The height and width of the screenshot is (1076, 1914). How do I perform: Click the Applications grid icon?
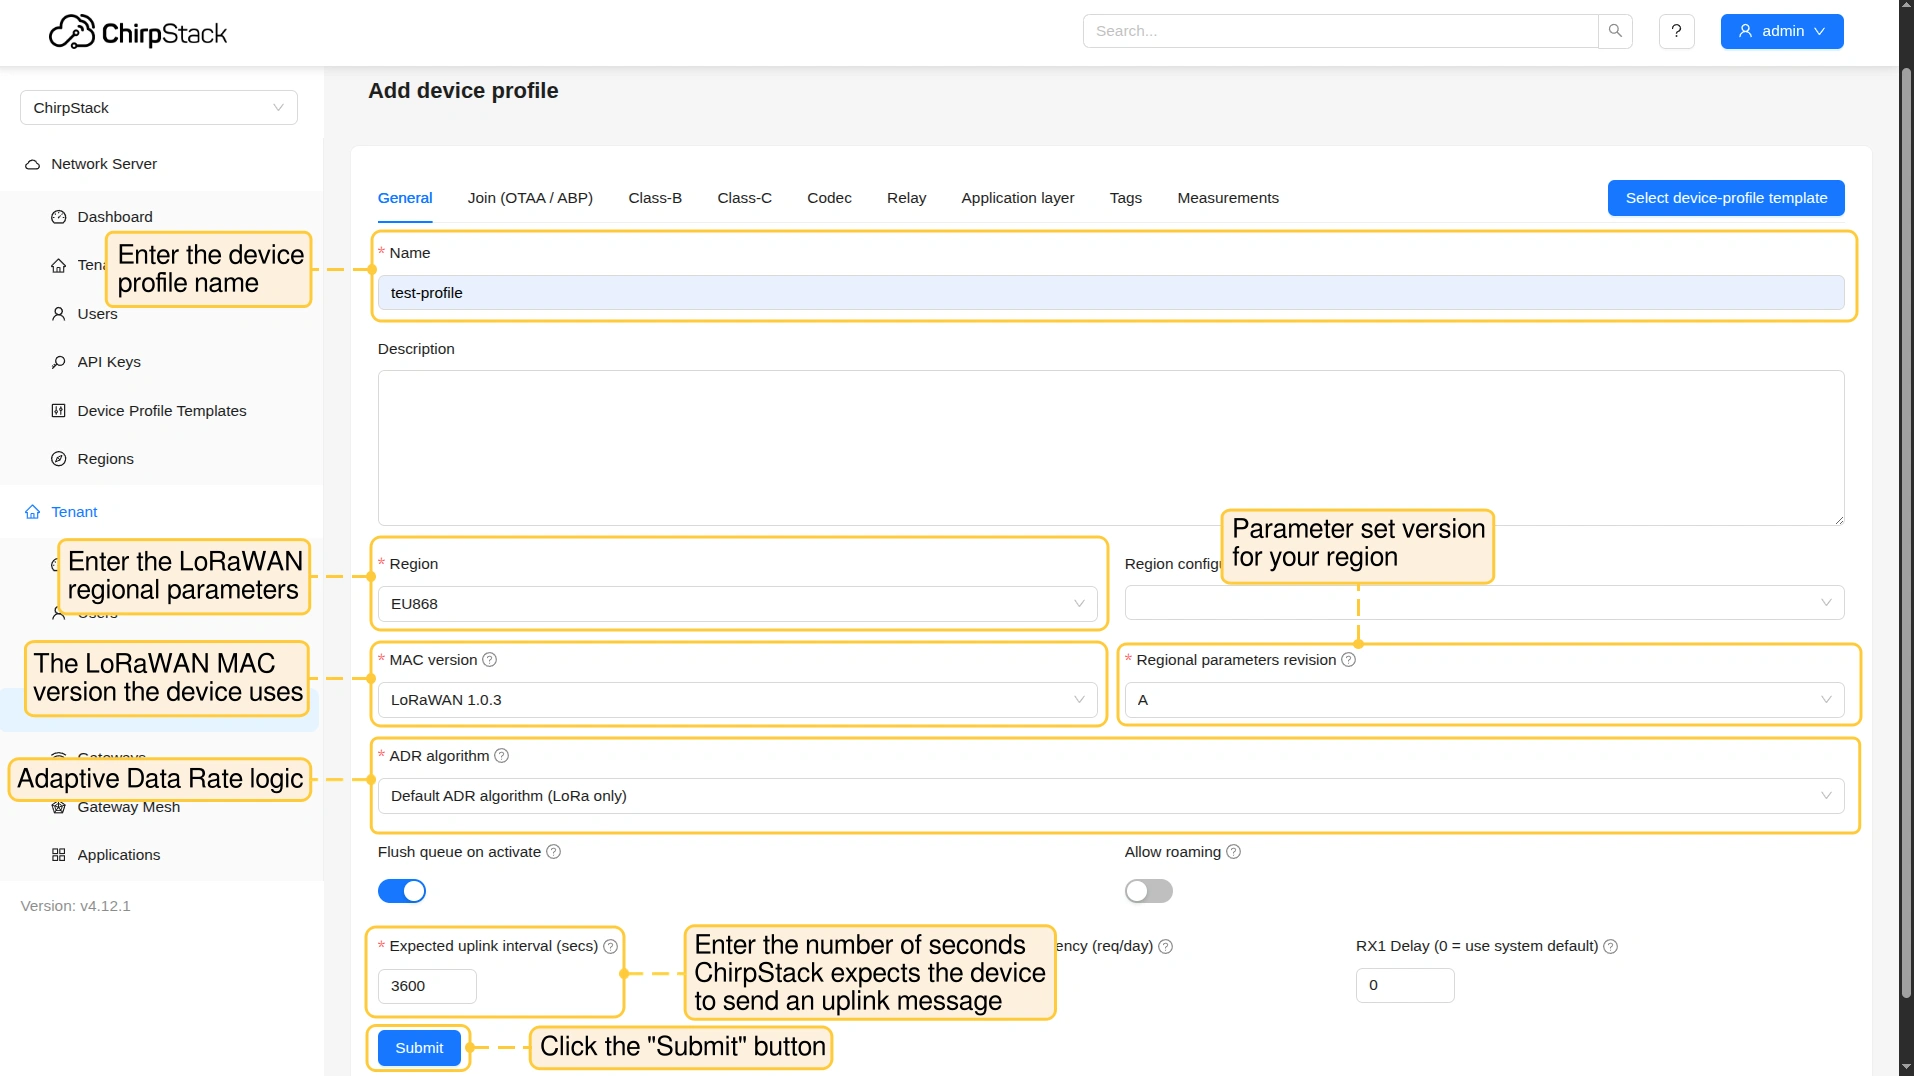[59, 855]
